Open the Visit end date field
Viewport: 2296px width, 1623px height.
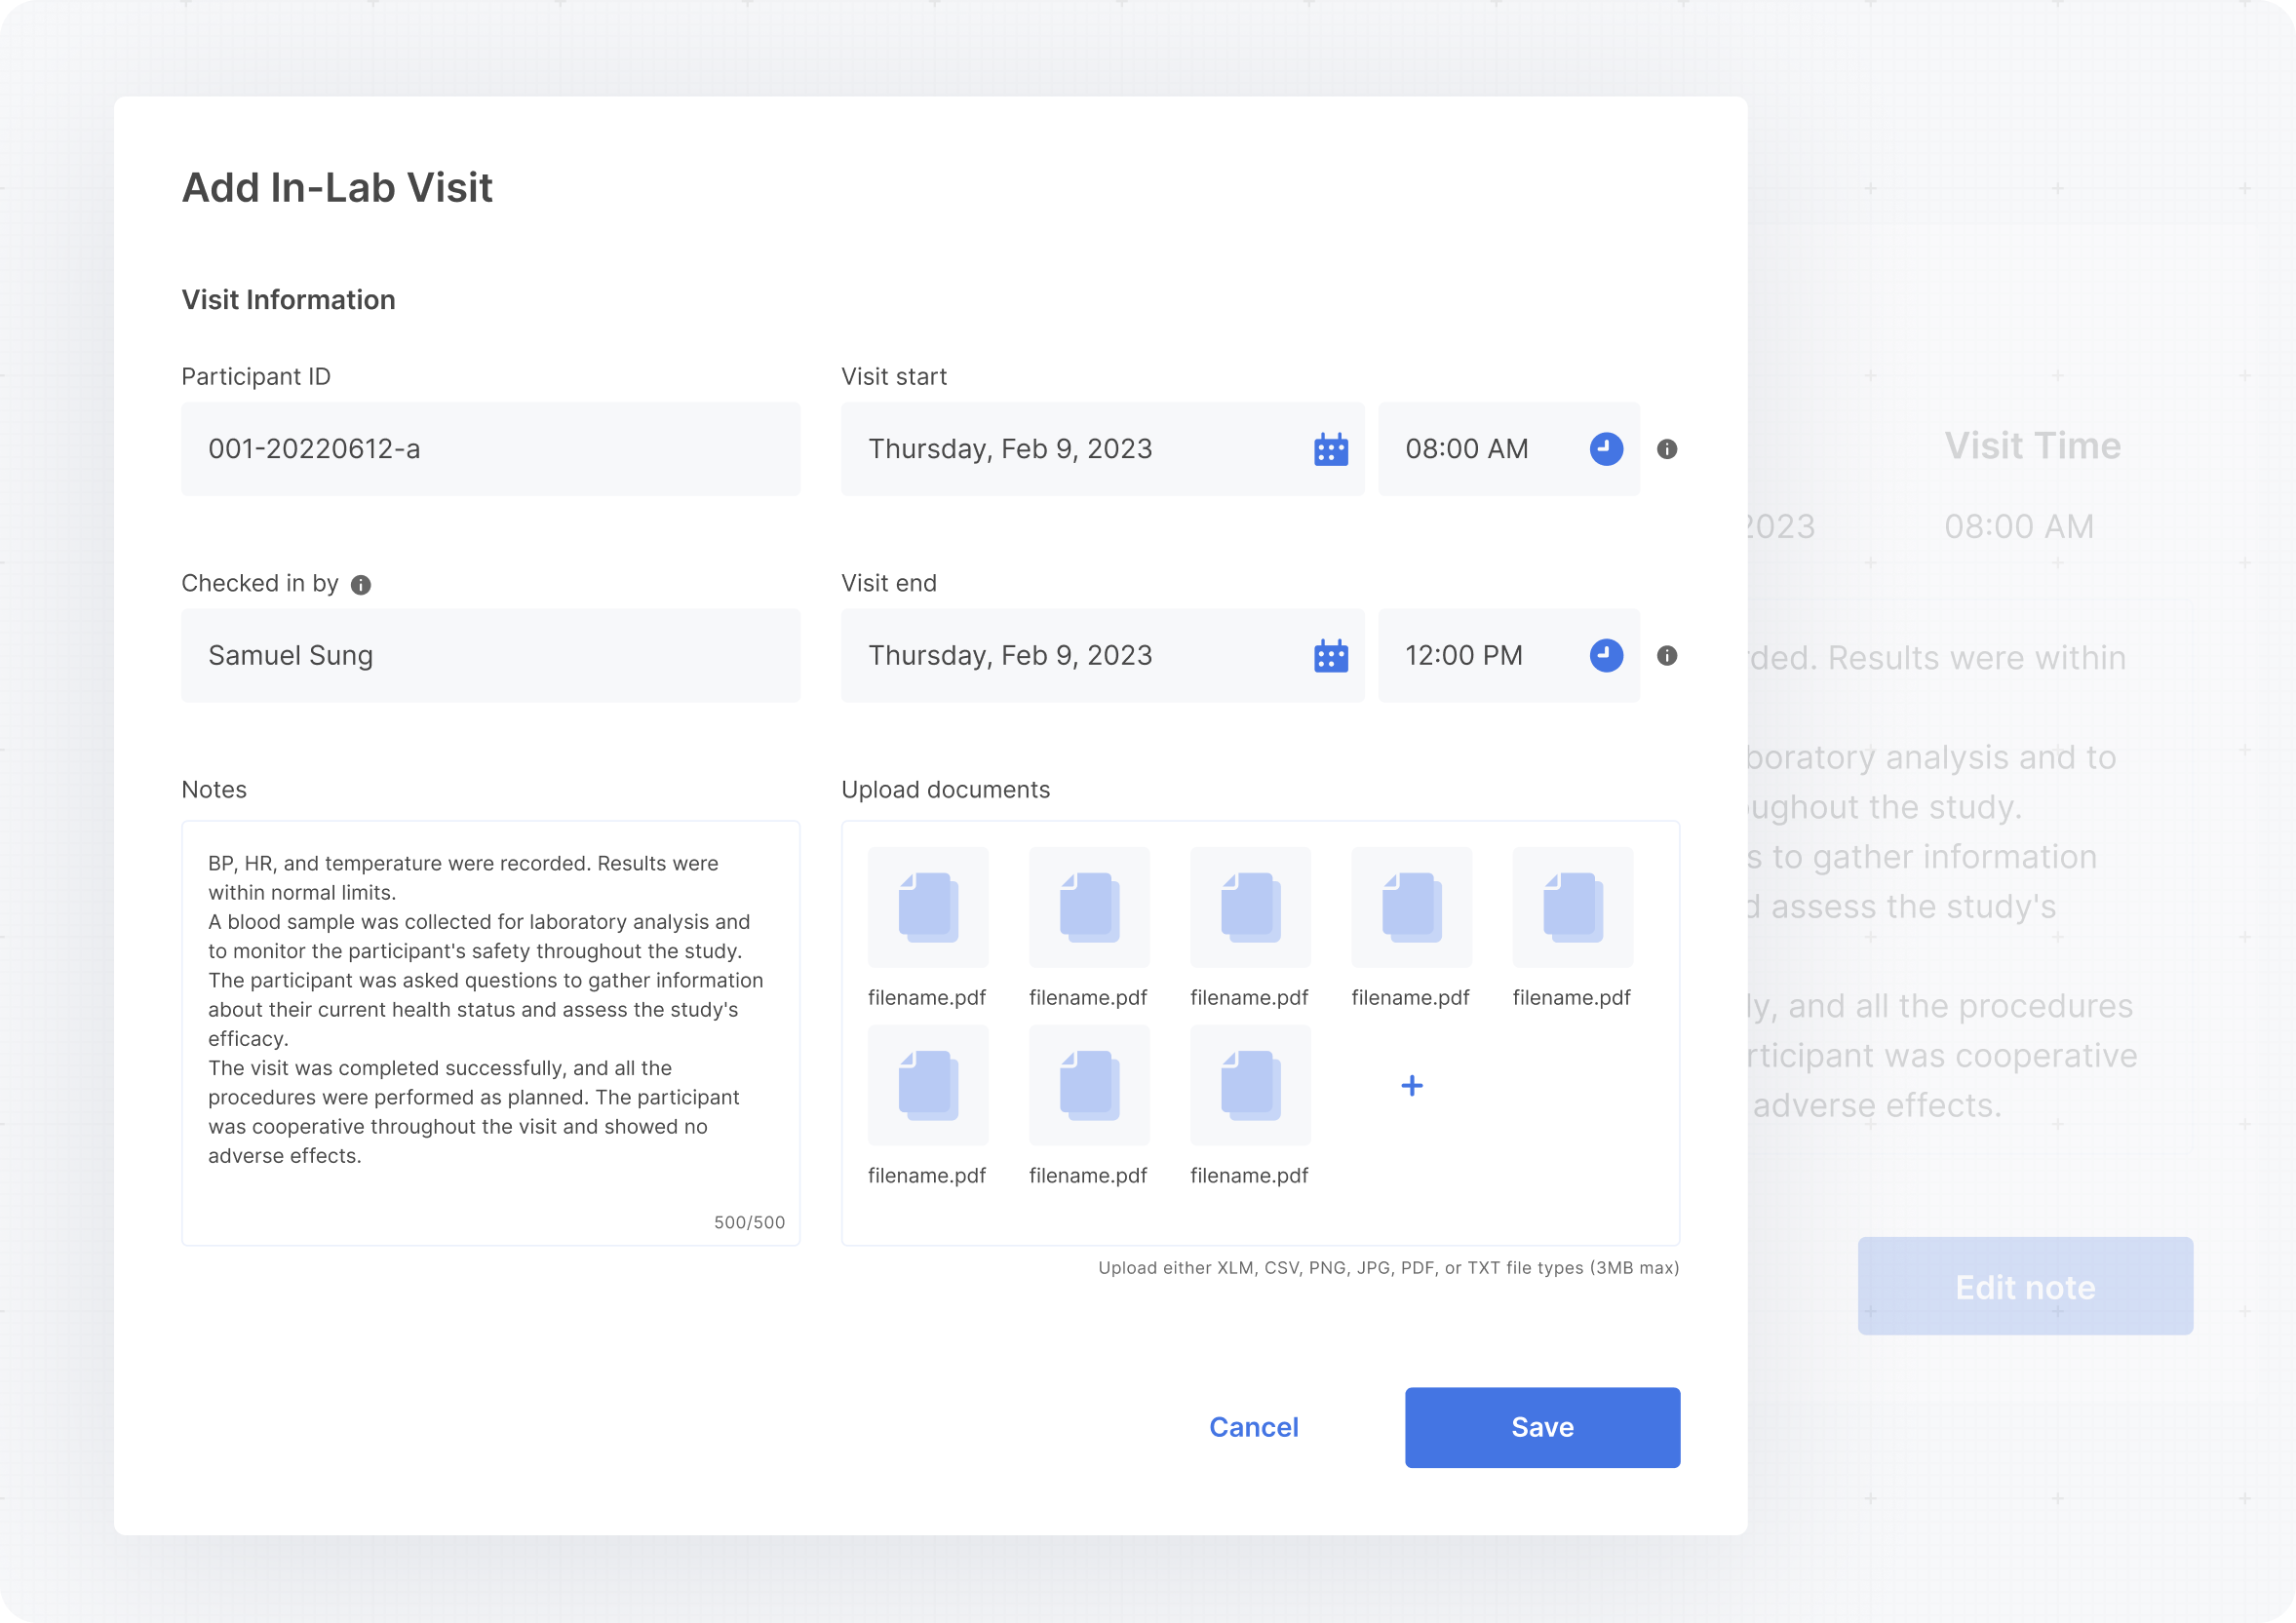click(1070, 656)
